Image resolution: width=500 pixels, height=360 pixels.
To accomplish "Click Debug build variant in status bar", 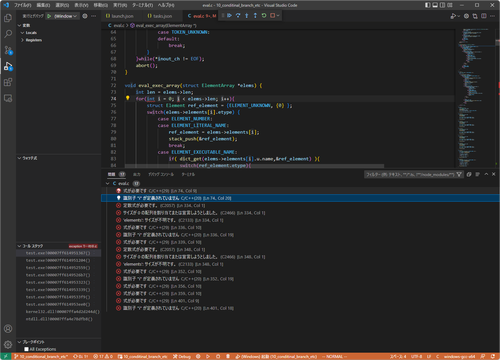I will point(181,356).
